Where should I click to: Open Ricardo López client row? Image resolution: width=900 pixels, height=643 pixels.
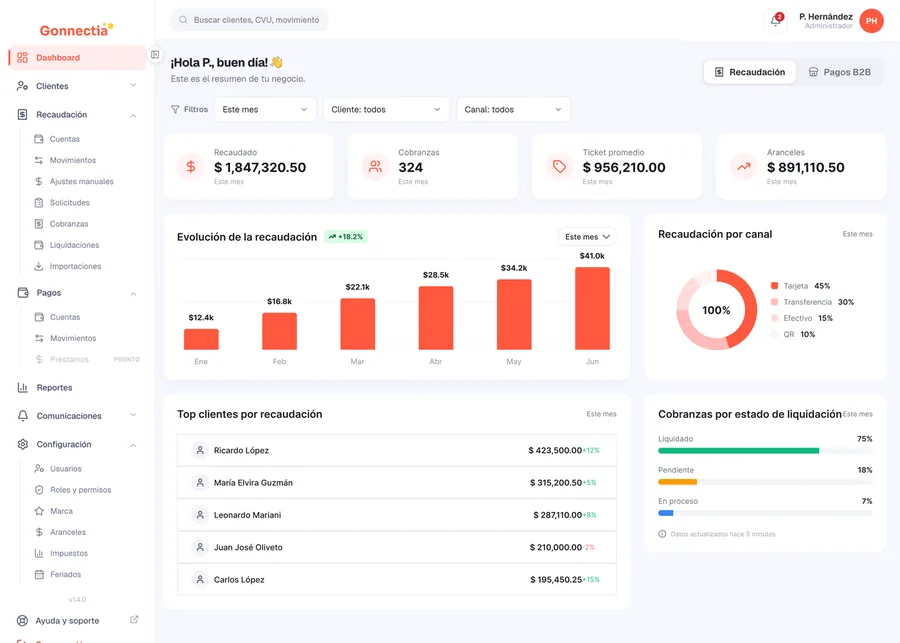click(397, 450)
